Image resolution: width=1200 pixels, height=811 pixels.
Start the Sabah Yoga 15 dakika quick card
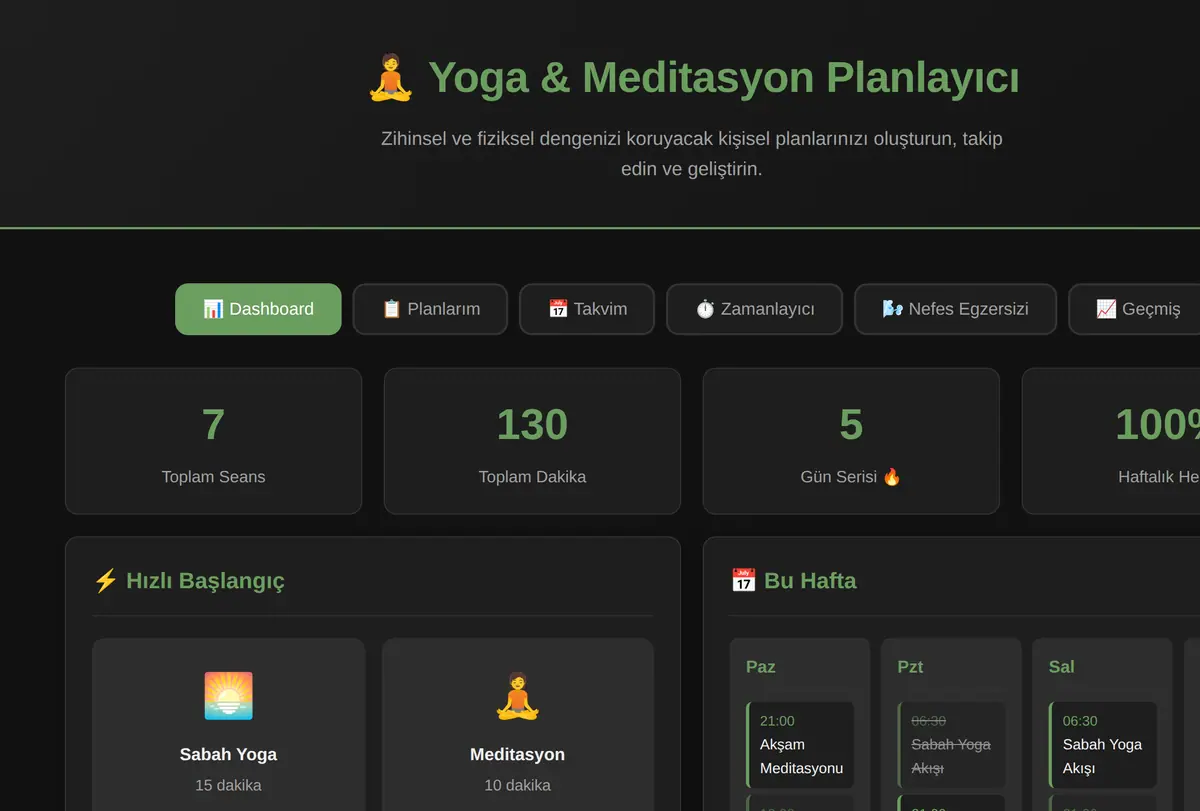[x=228, y=725]
